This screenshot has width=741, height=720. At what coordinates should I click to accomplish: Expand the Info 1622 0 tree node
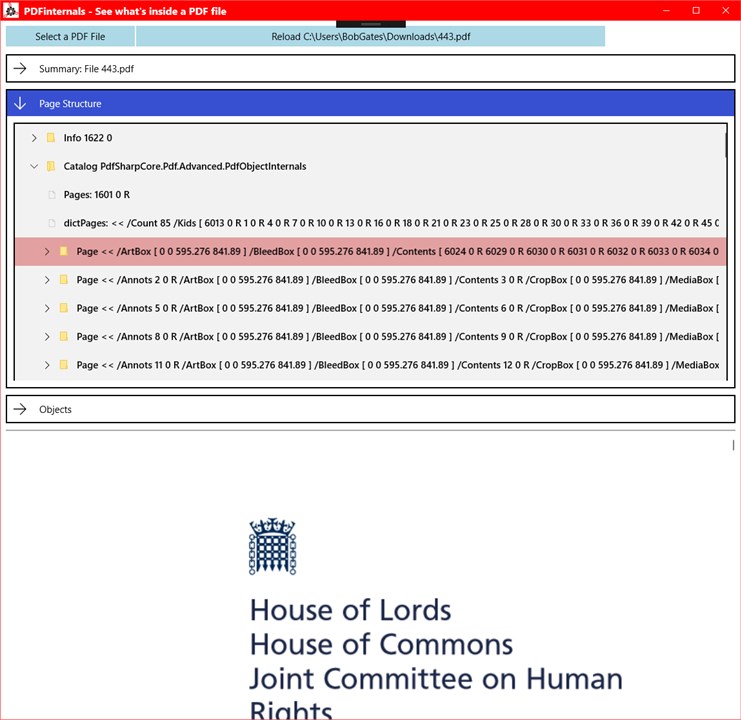[x=34, y=138]
